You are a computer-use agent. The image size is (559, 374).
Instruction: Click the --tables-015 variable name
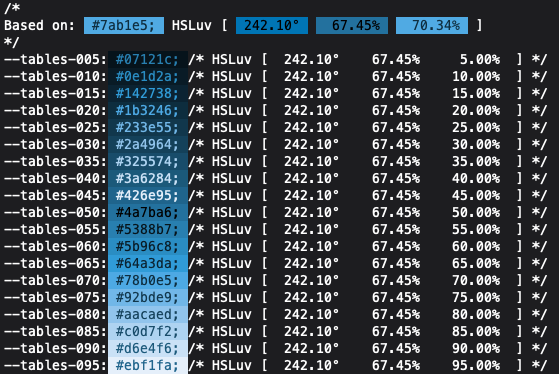(55, 93)
